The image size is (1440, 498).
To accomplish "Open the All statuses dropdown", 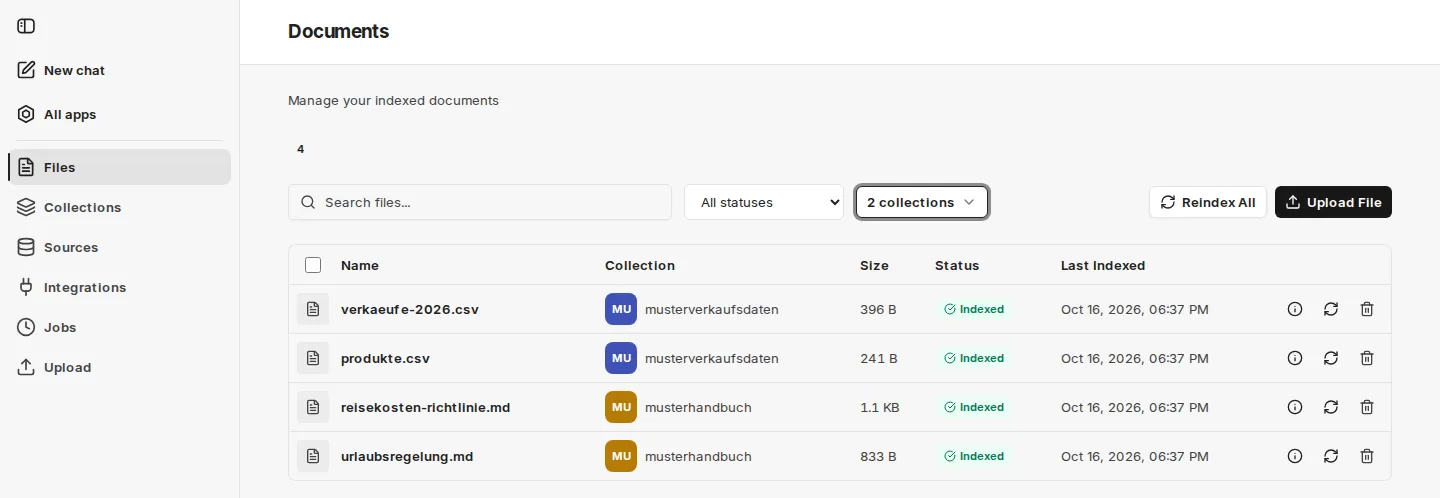I will [764, 202].
